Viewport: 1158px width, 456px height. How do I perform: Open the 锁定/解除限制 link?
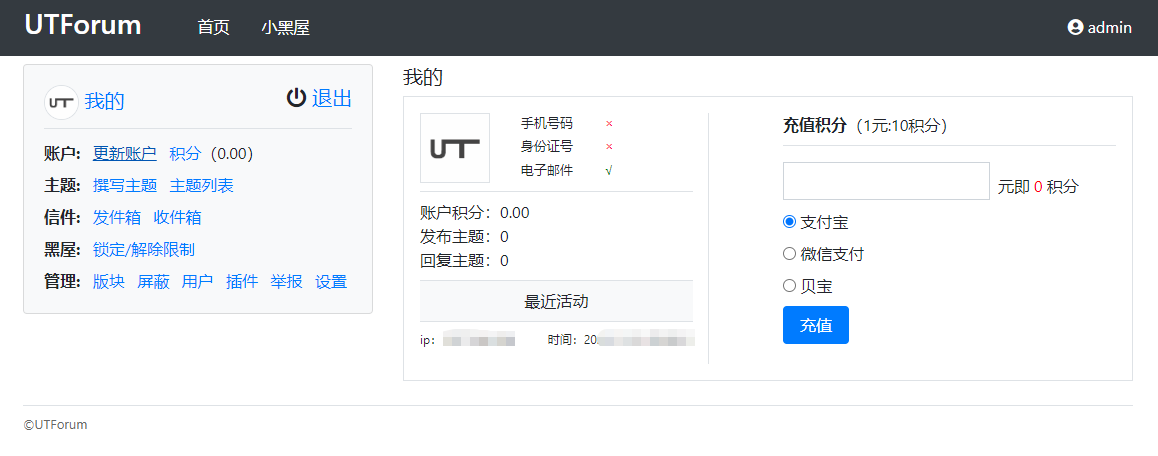coord(144,250)
